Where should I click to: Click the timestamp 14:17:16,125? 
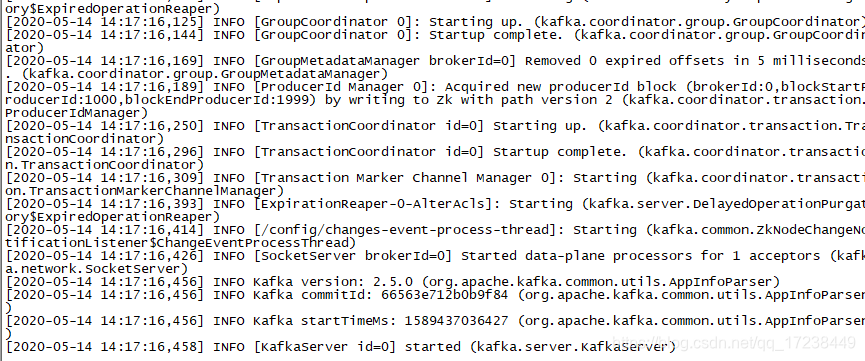[149, 22]
